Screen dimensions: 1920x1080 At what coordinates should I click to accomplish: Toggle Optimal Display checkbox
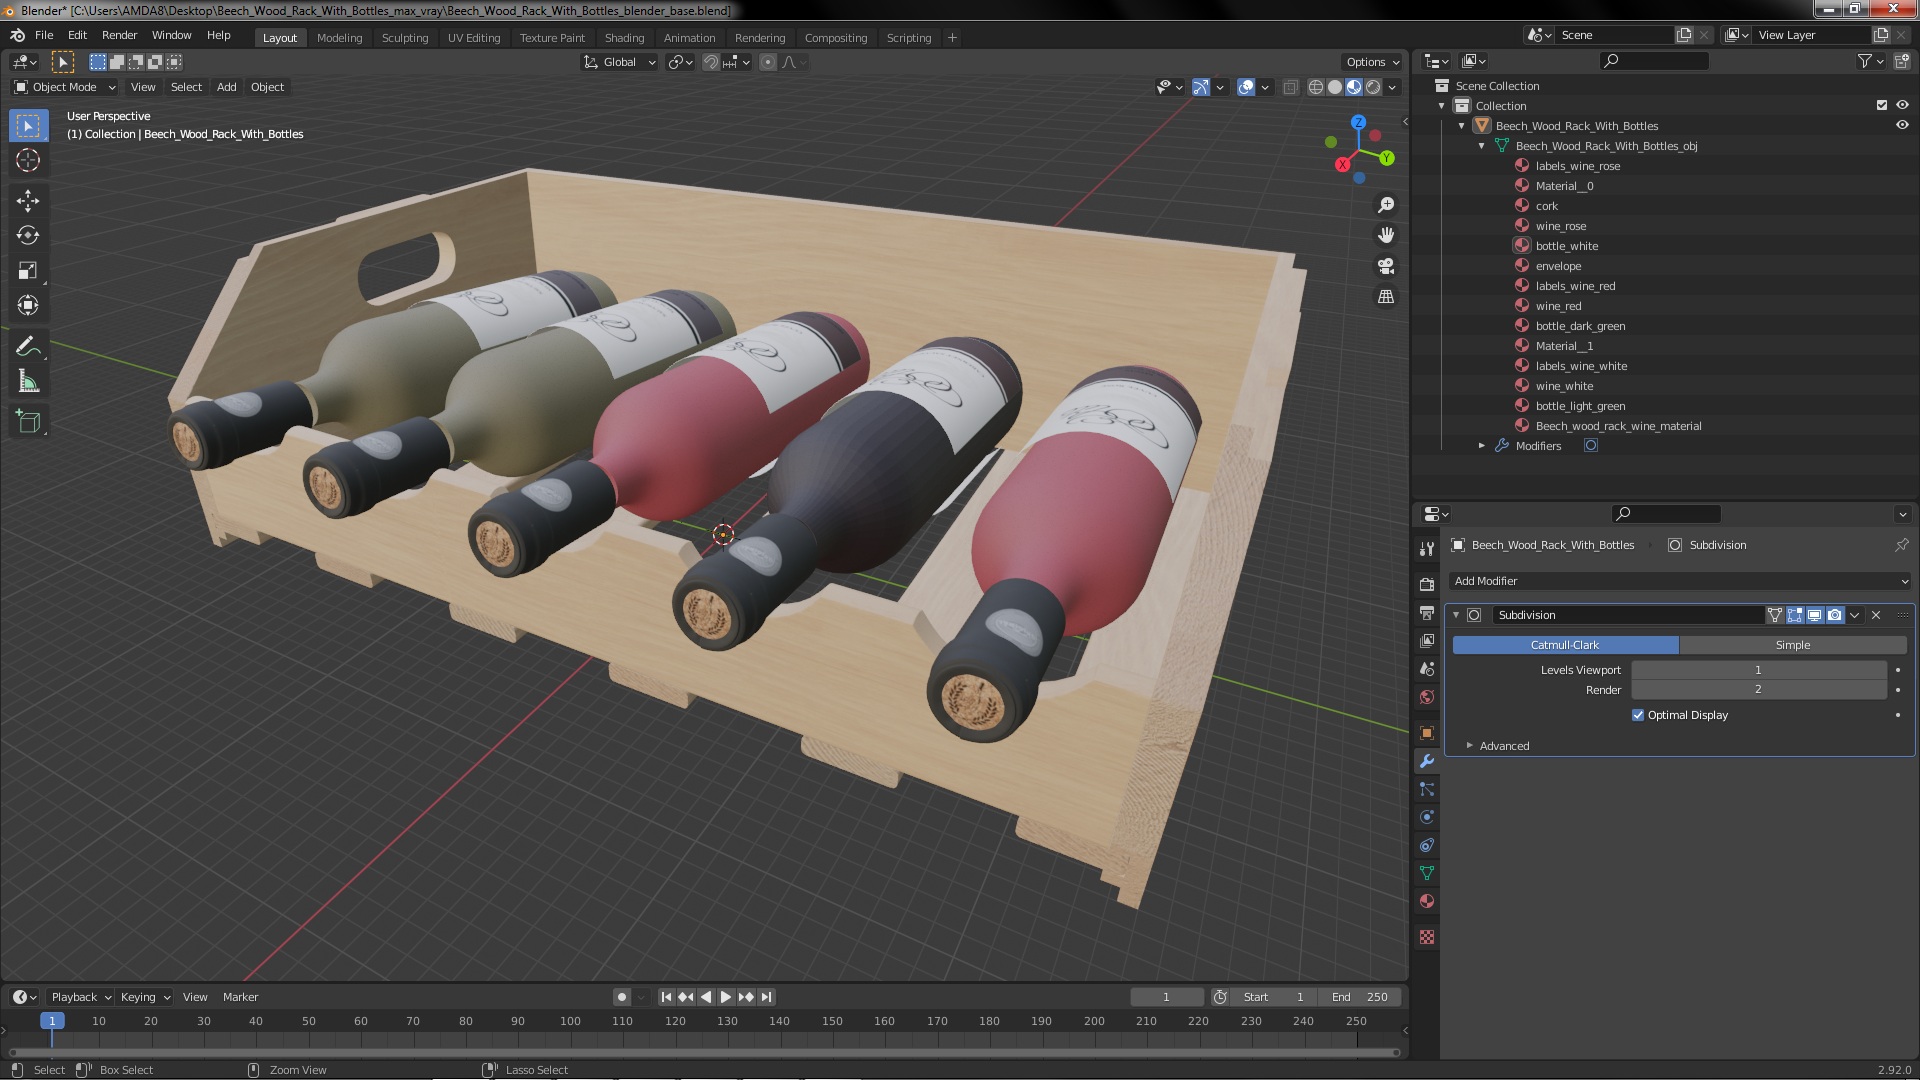1638,715
